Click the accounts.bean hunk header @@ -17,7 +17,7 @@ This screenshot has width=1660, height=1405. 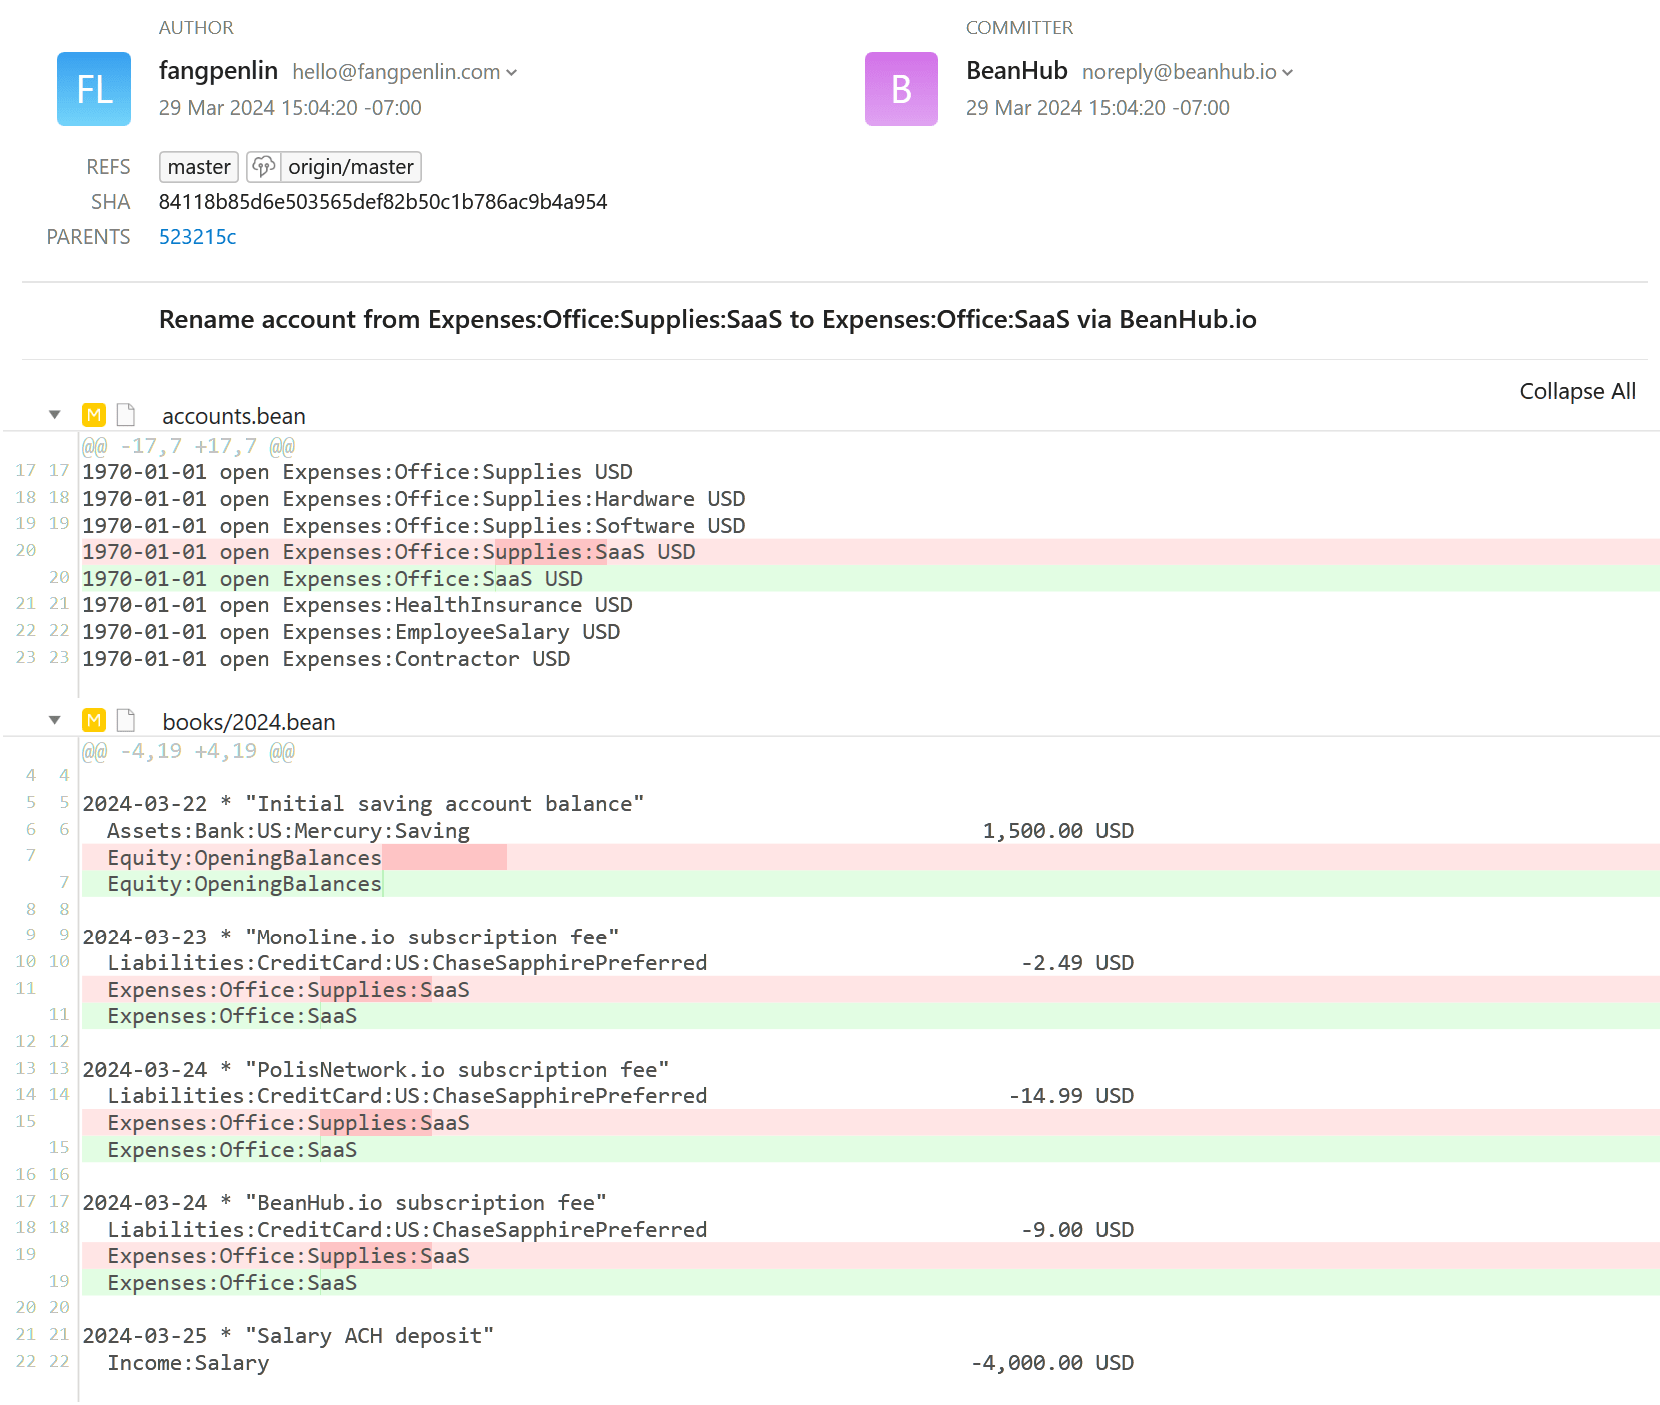coord(188,446)
